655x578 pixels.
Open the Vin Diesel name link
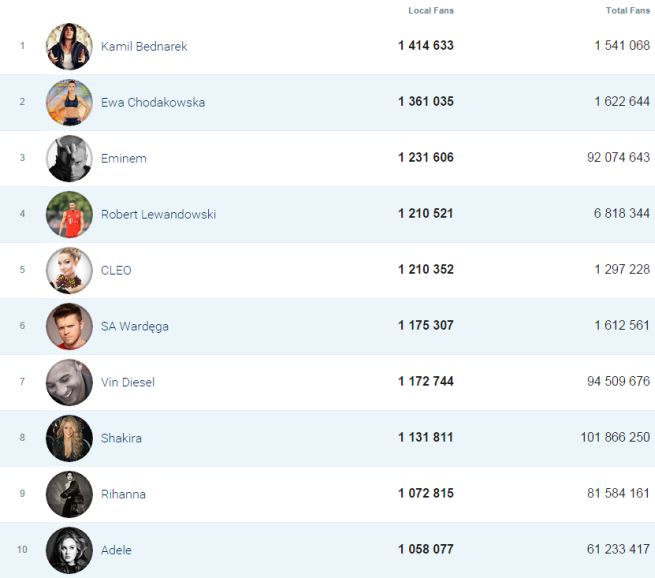coord(128,383)
